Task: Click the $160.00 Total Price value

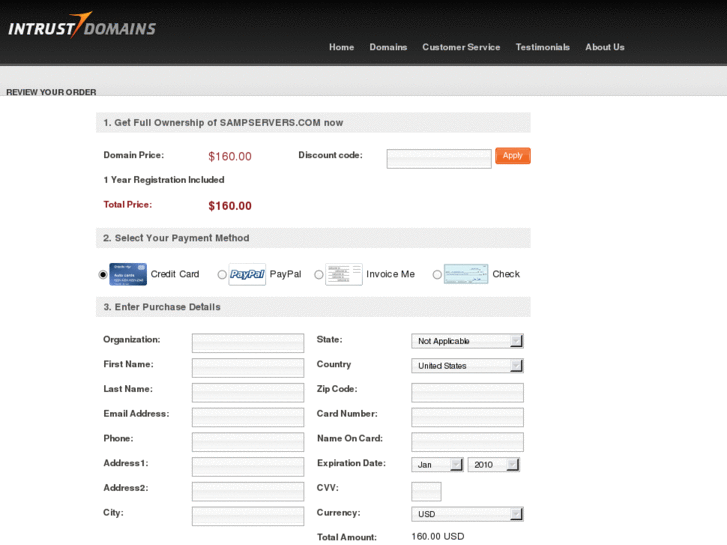Action: 230,206
